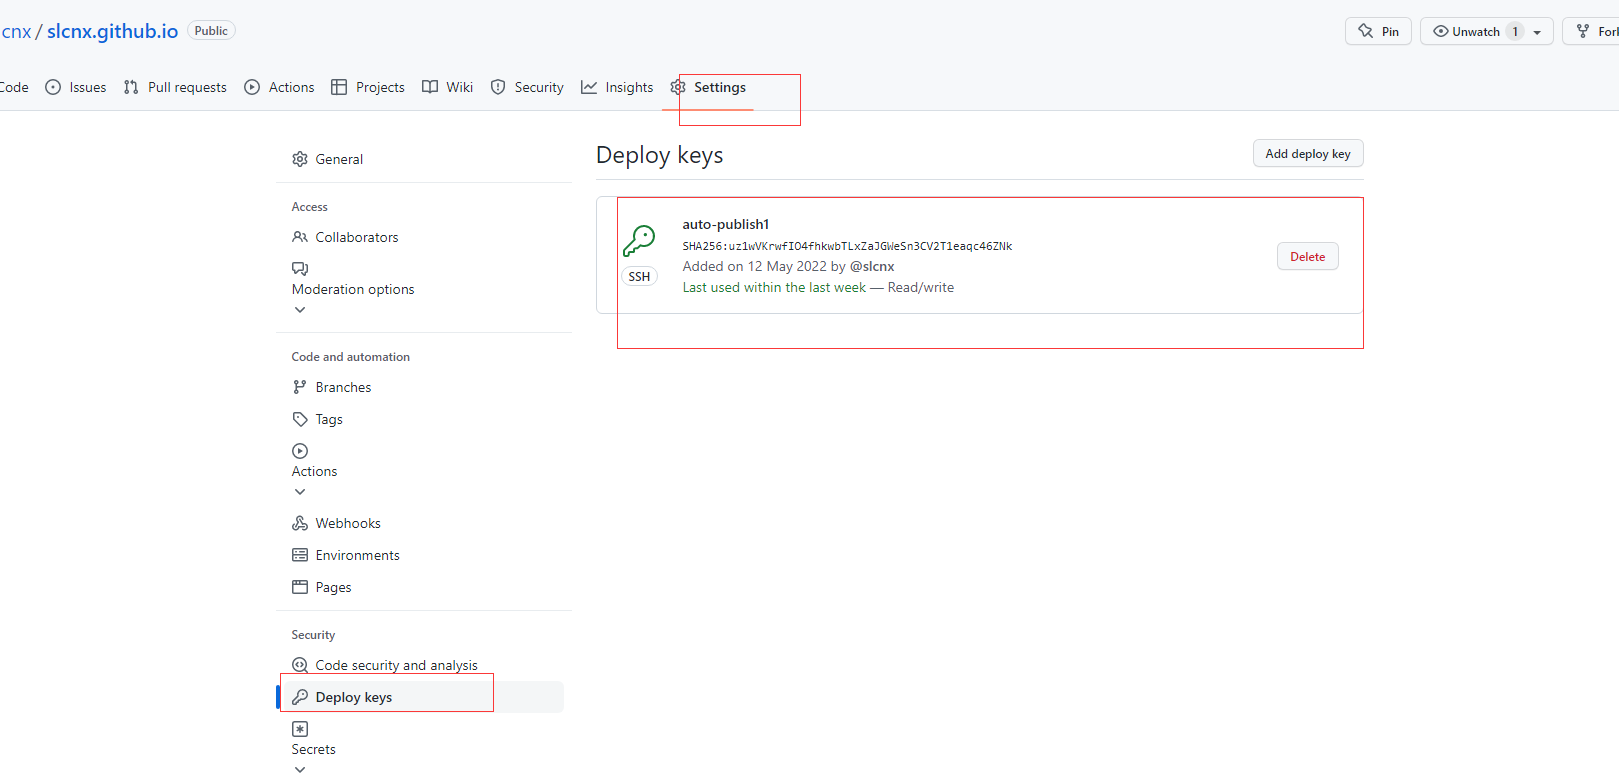Click 'Last used within the last week' text
The height and width of the screenshot is (783, 1619).
774,287
